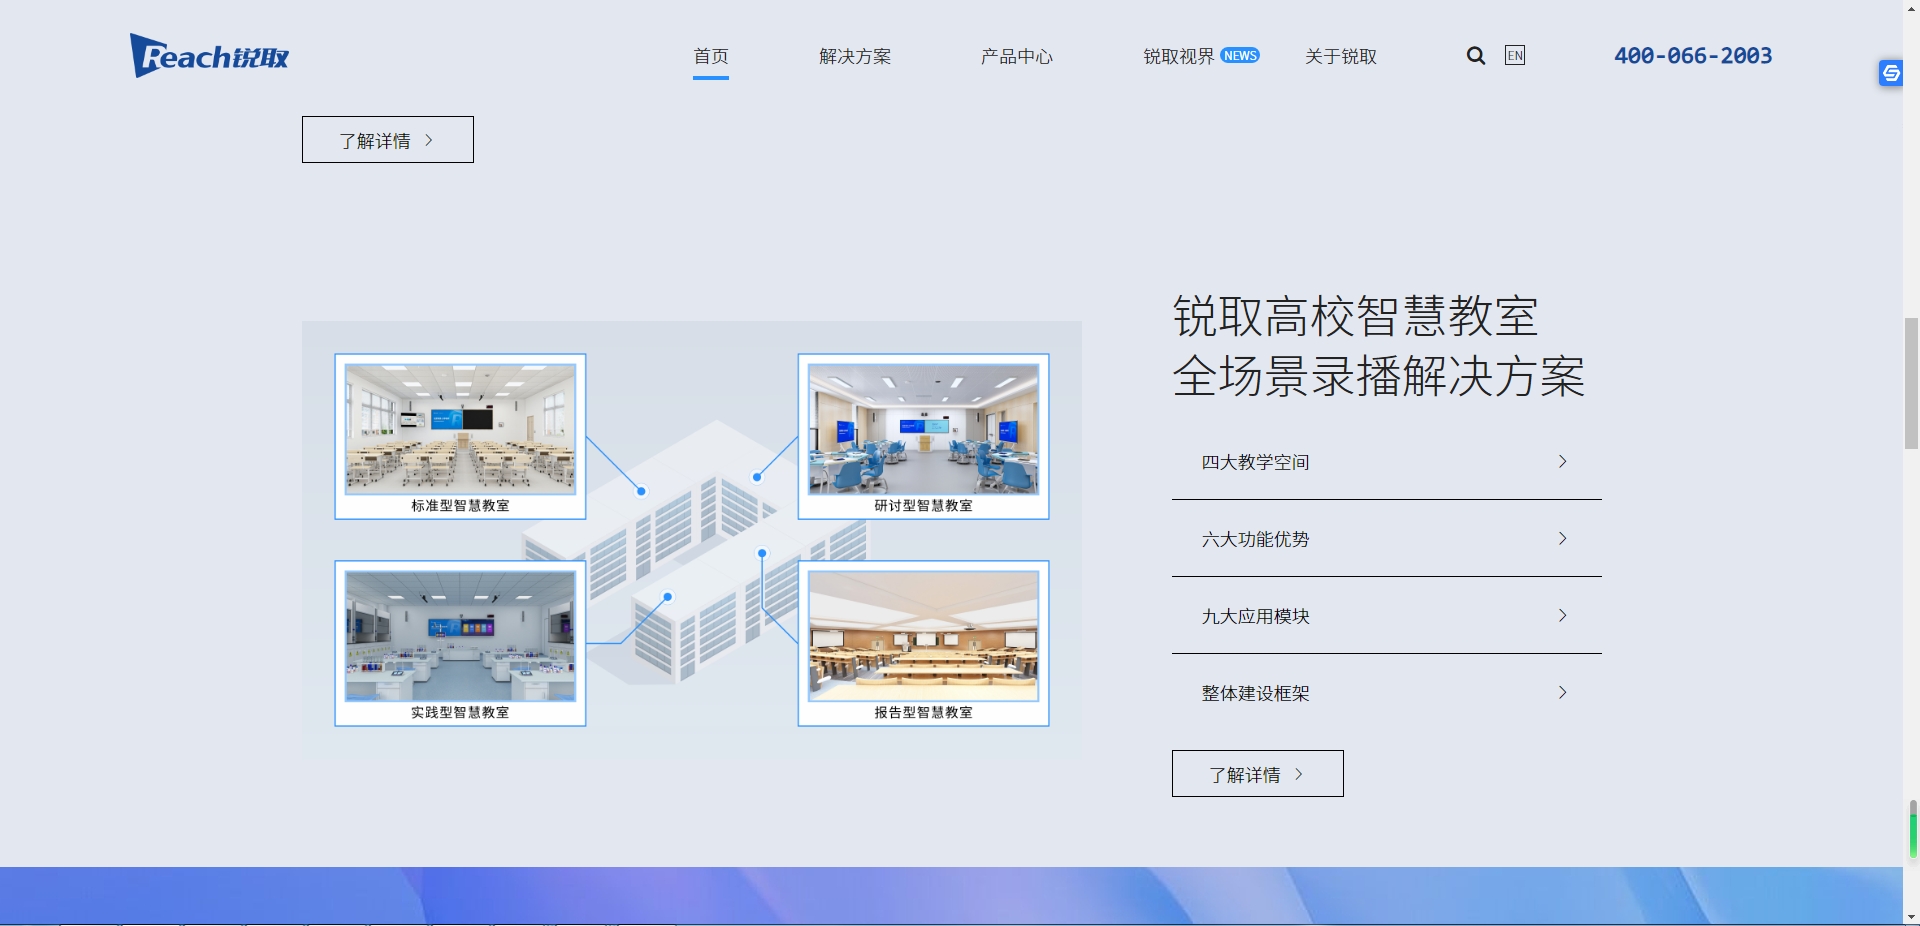Open the search magnifier icon
Viewport: 1920px width, 926px height.
point(1475,56)
